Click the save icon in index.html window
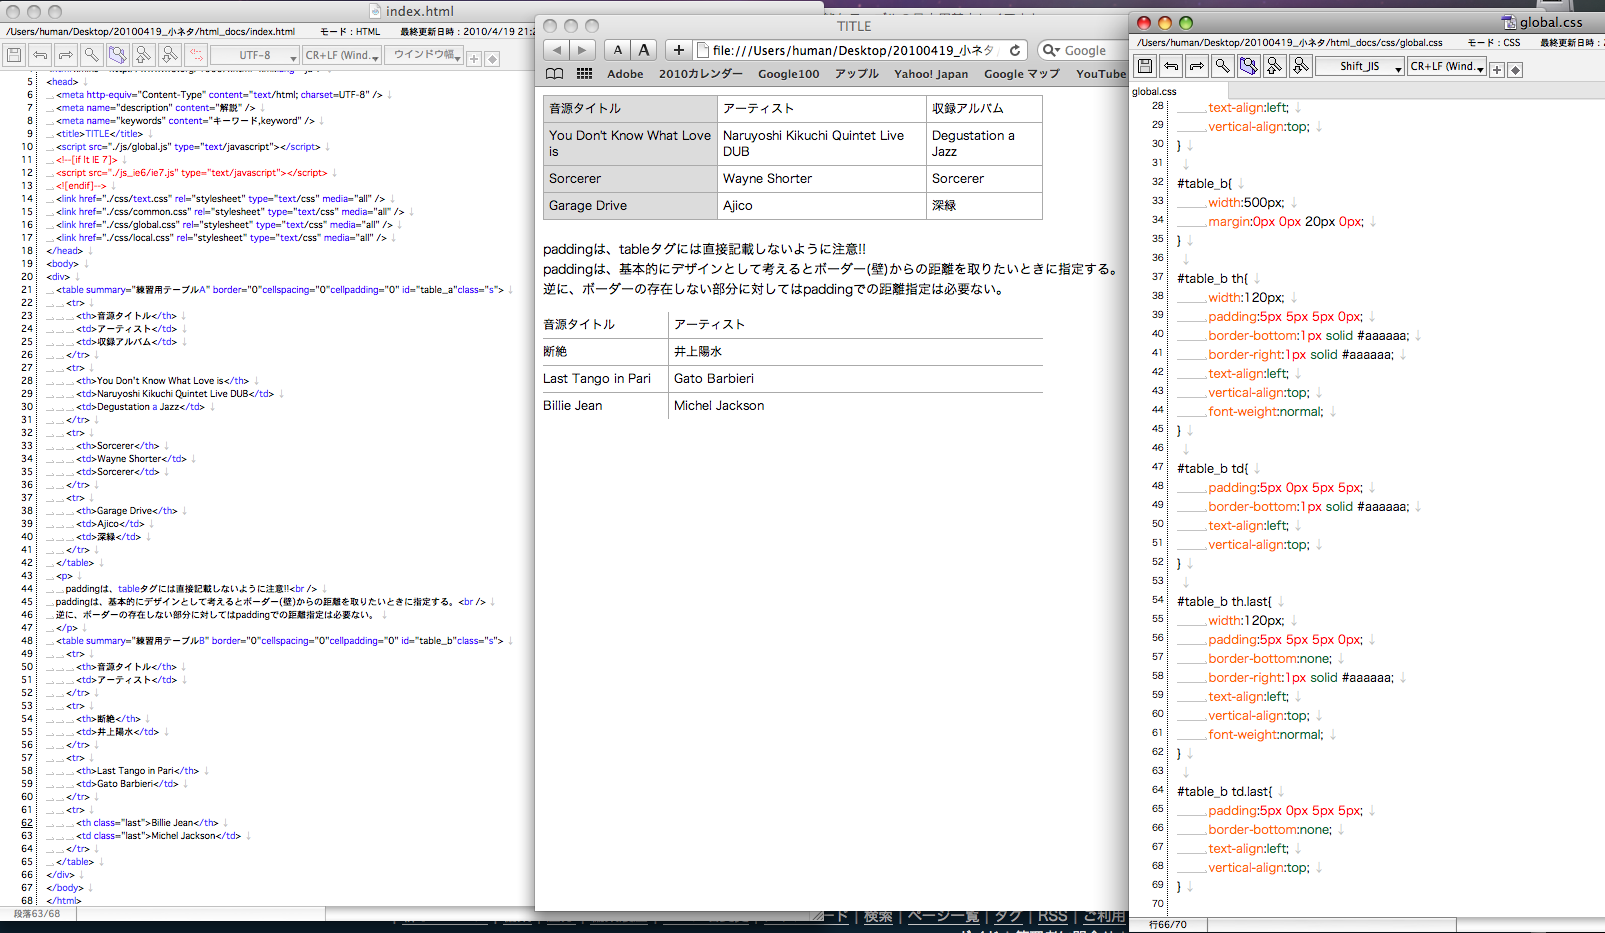 pos(14,55)
